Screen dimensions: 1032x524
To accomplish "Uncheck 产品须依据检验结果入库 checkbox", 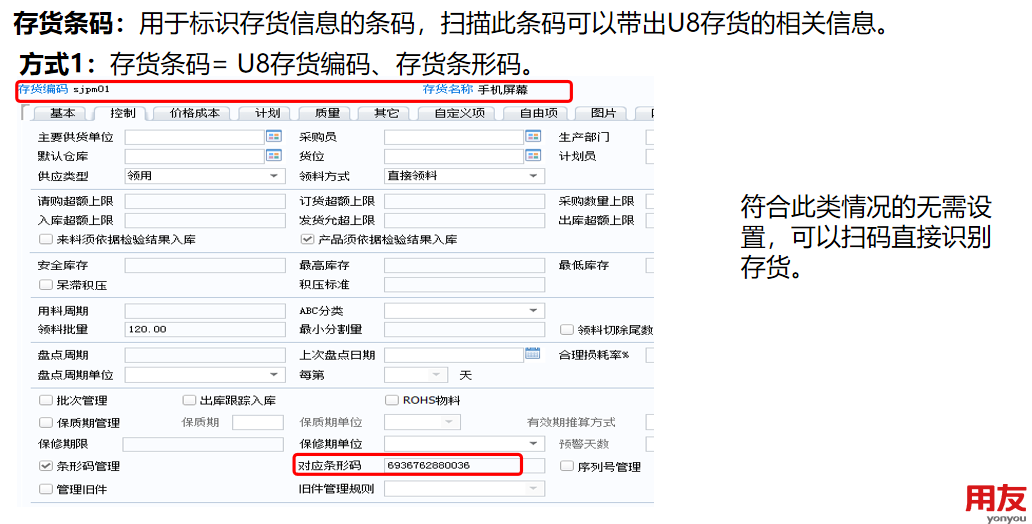I will pos(307,239).
